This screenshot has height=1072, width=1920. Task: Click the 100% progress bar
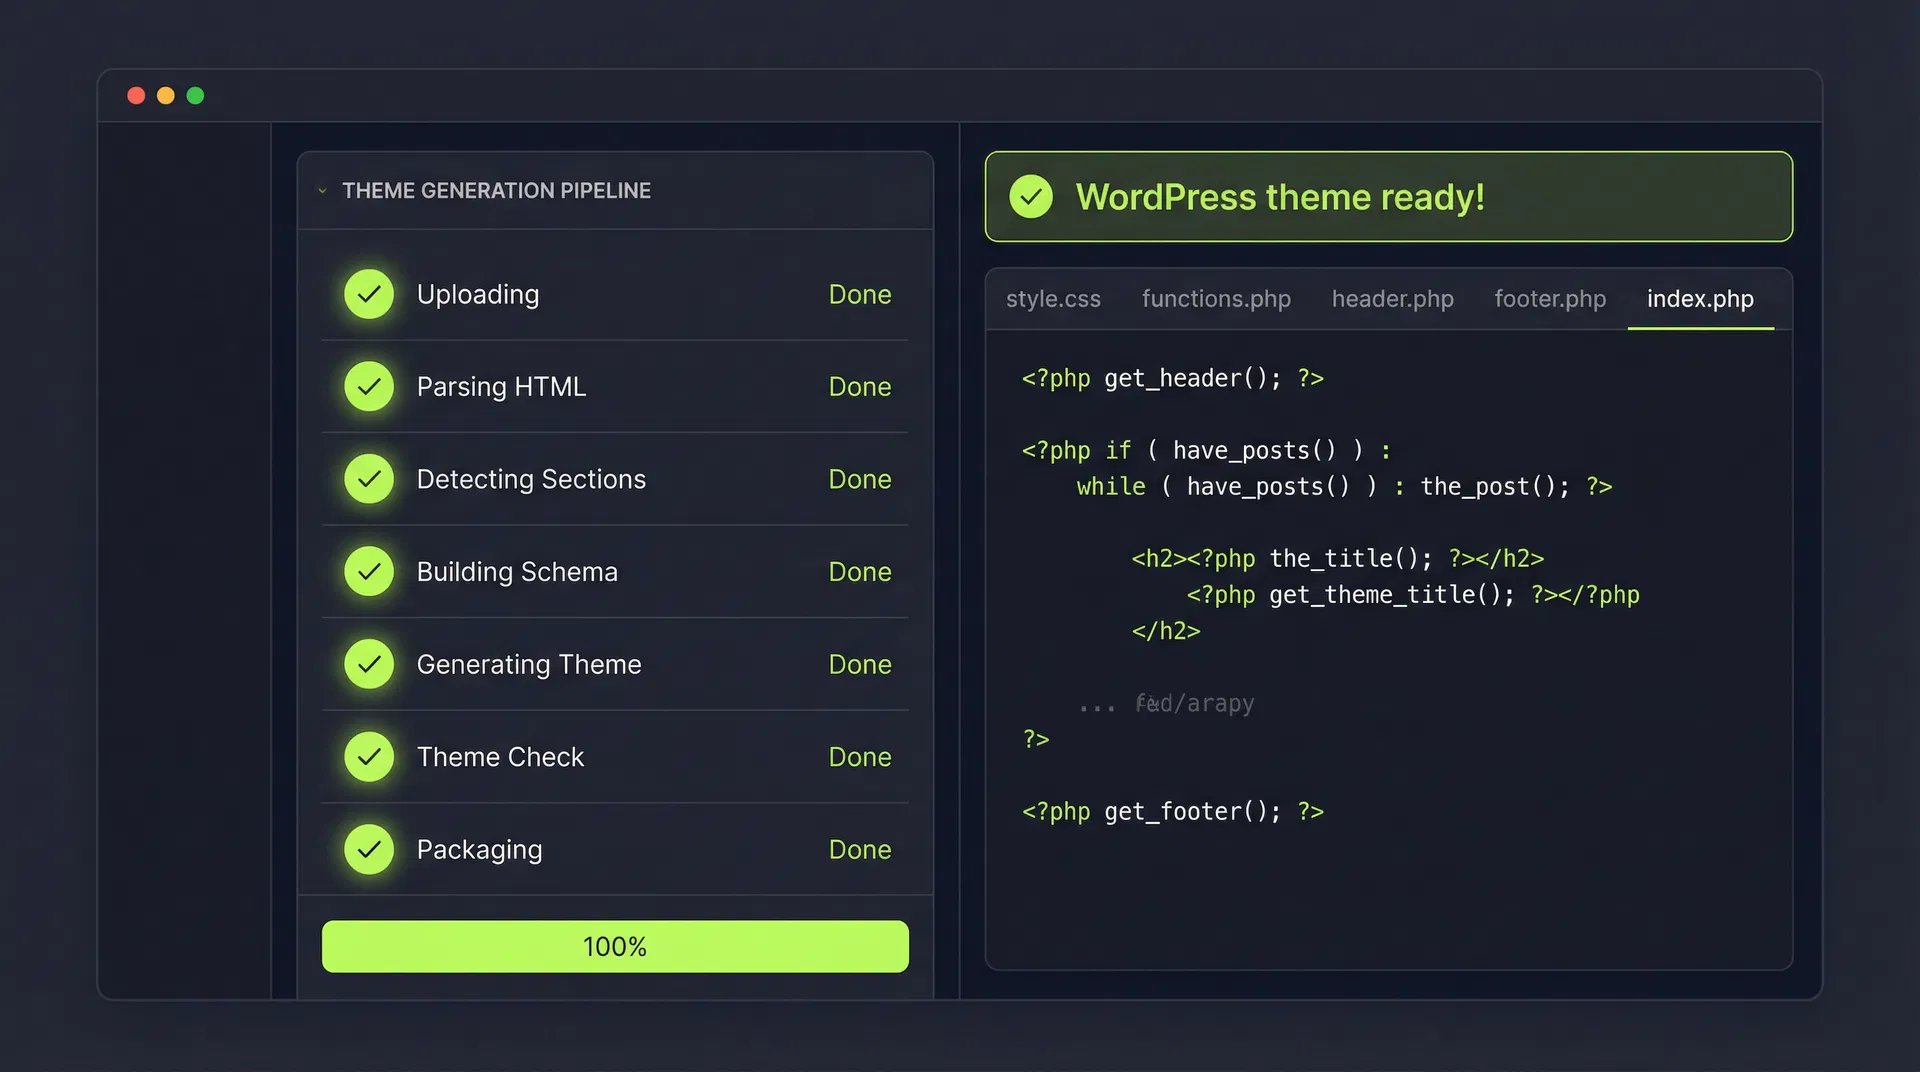click(615, 946)
